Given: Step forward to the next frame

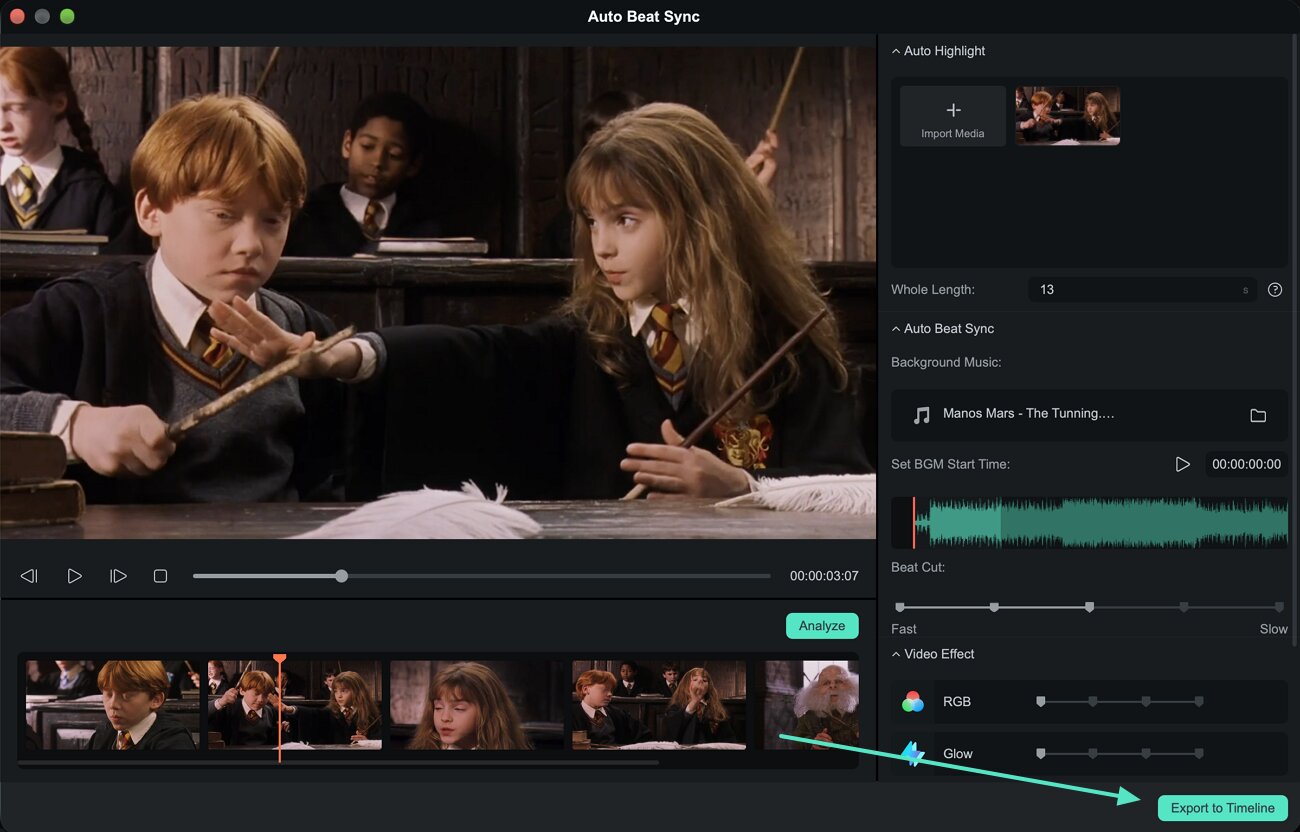Looking at the screenshot, I should [x=118, y=576].
